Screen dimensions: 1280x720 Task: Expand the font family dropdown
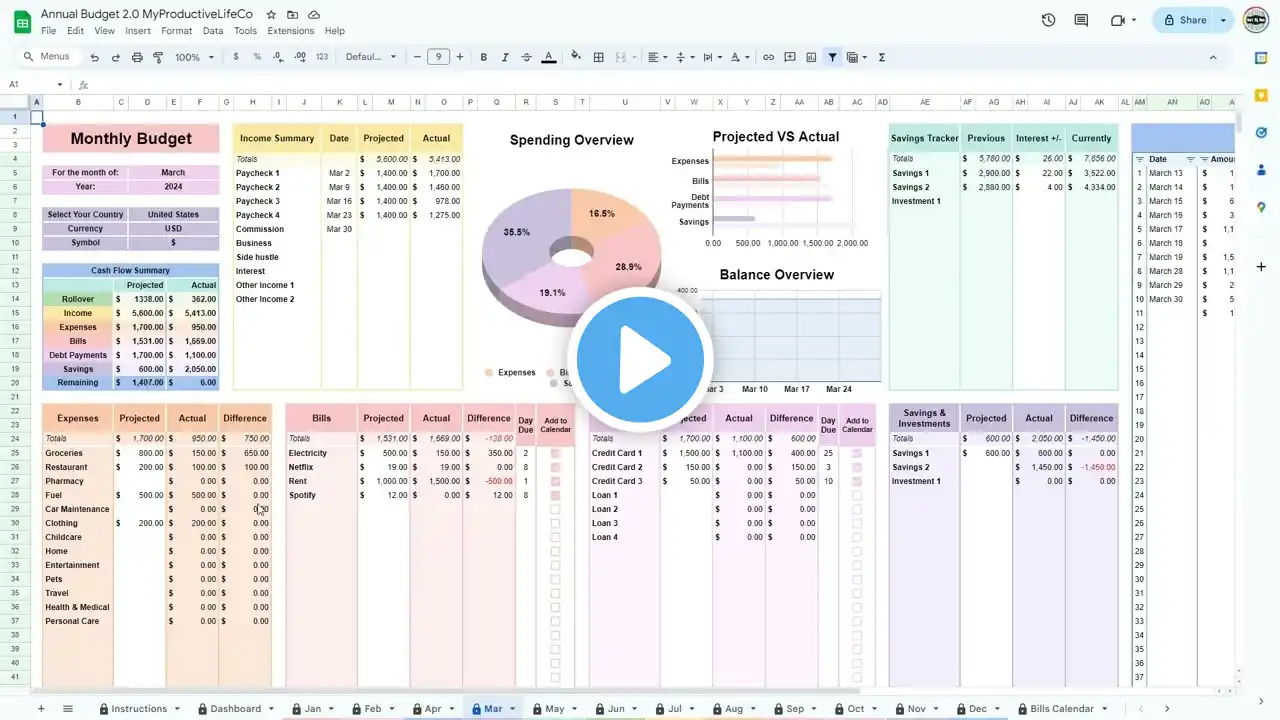point(371,57)
